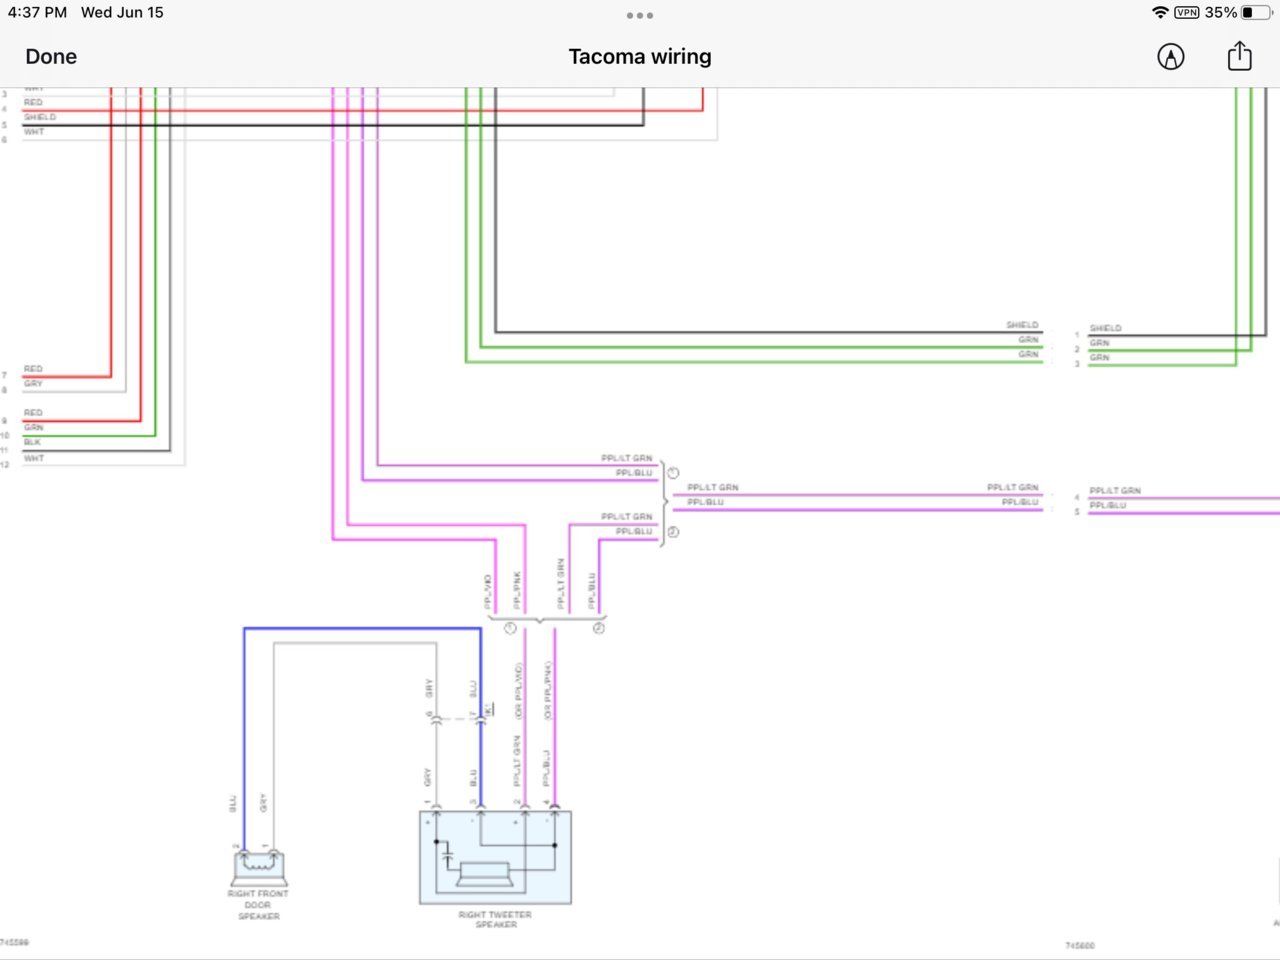The height and width of the screenshot is (960, 1280).
Task: Tap the Tacoma wiring title
Action: pos(640,57)
